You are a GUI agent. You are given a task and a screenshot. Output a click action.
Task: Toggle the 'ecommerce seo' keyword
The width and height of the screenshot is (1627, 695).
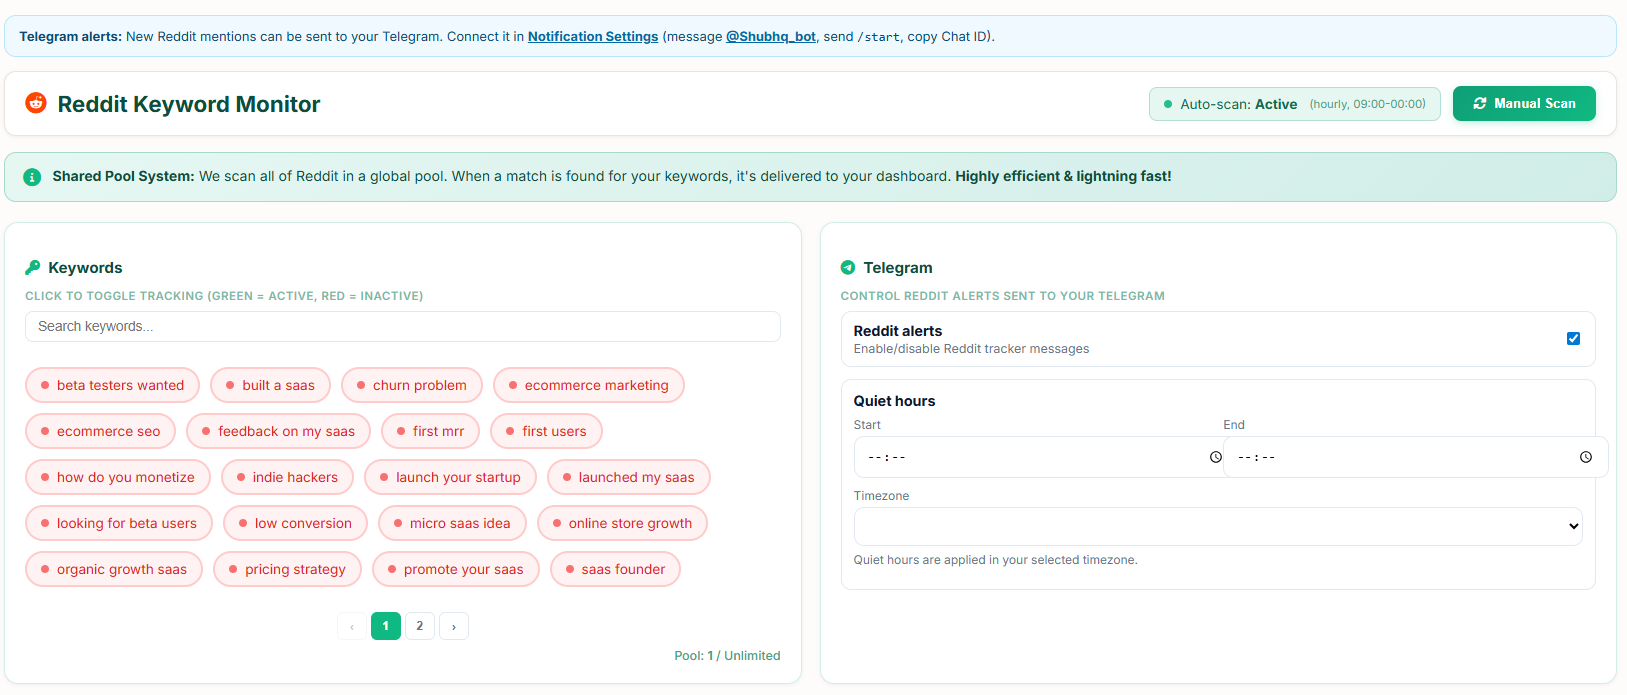tap(100, 431)
